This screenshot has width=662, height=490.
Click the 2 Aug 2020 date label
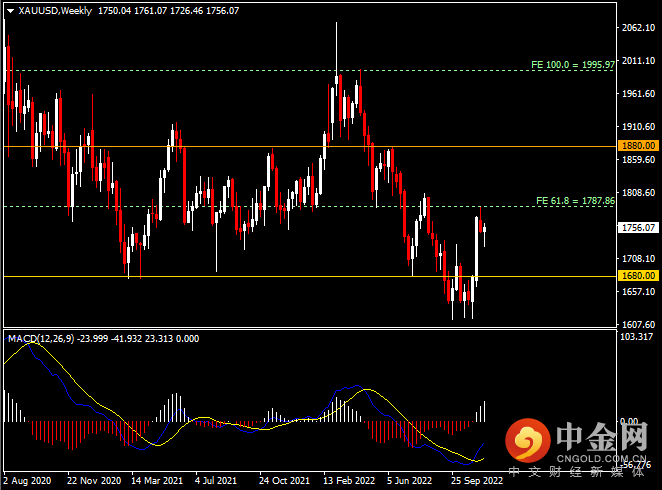coord(29,479)
